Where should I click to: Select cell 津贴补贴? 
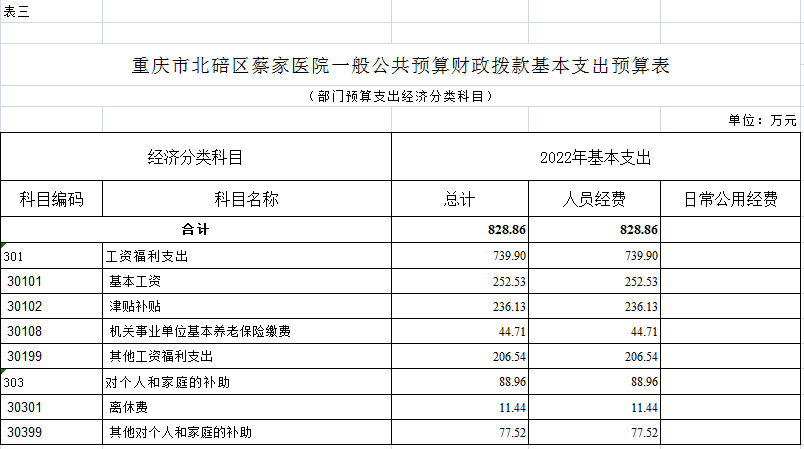click(247, 306)
